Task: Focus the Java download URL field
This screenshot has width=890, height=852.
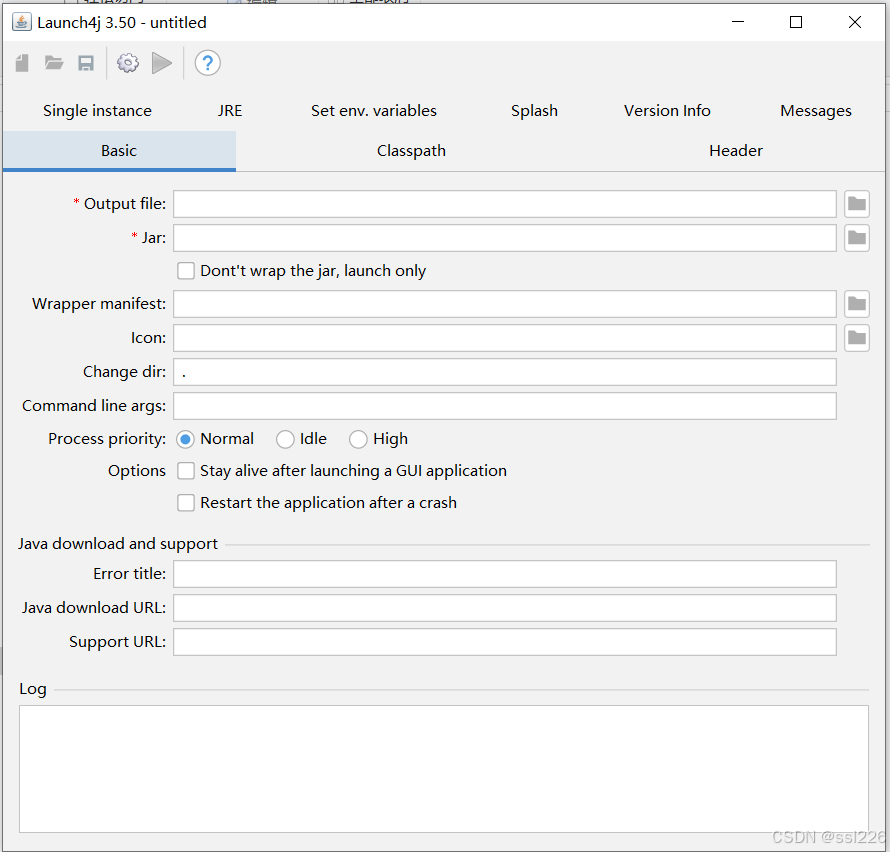Action: 505,608
